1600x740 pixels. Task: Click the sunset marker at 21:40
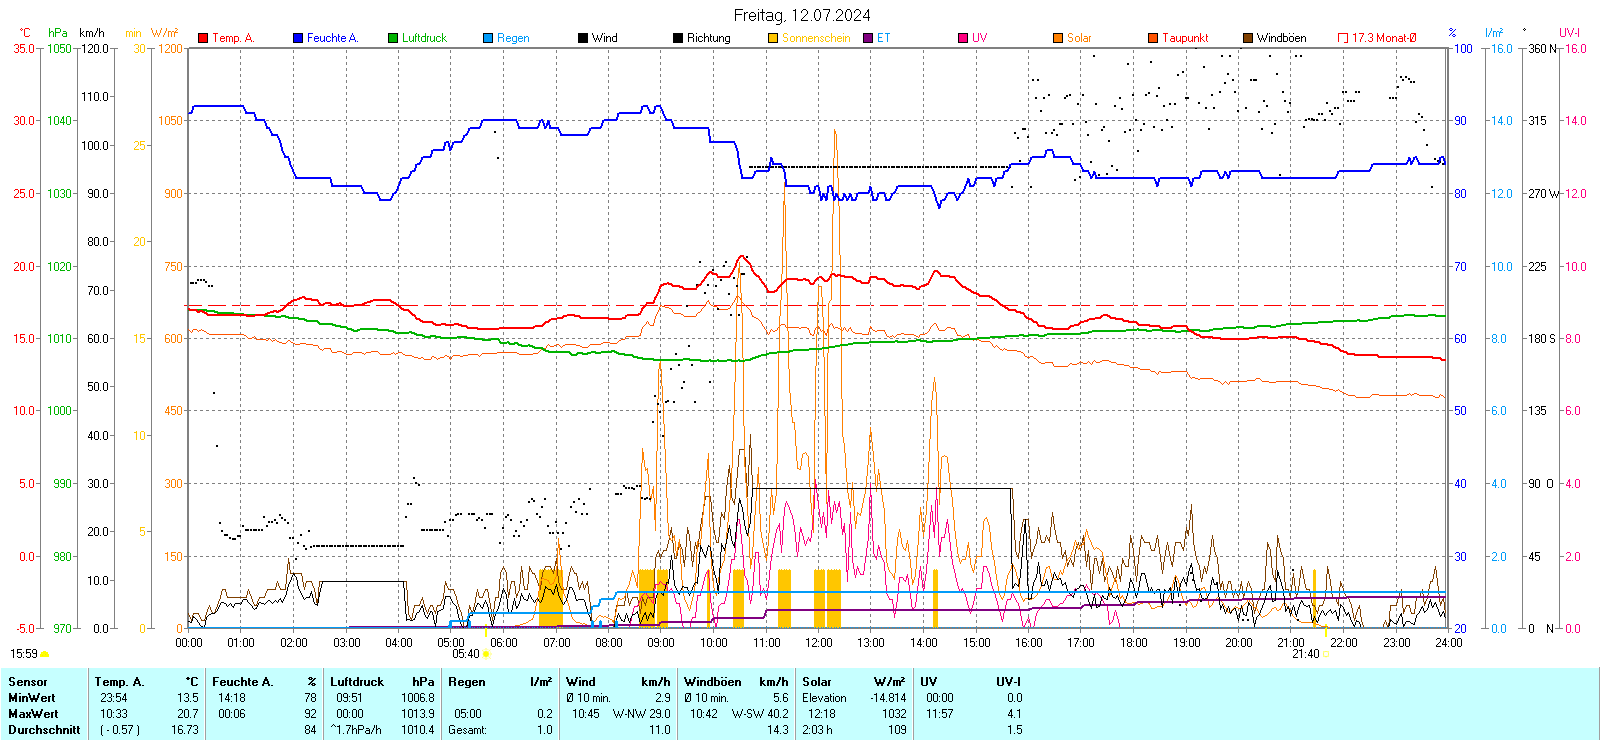1326,654
